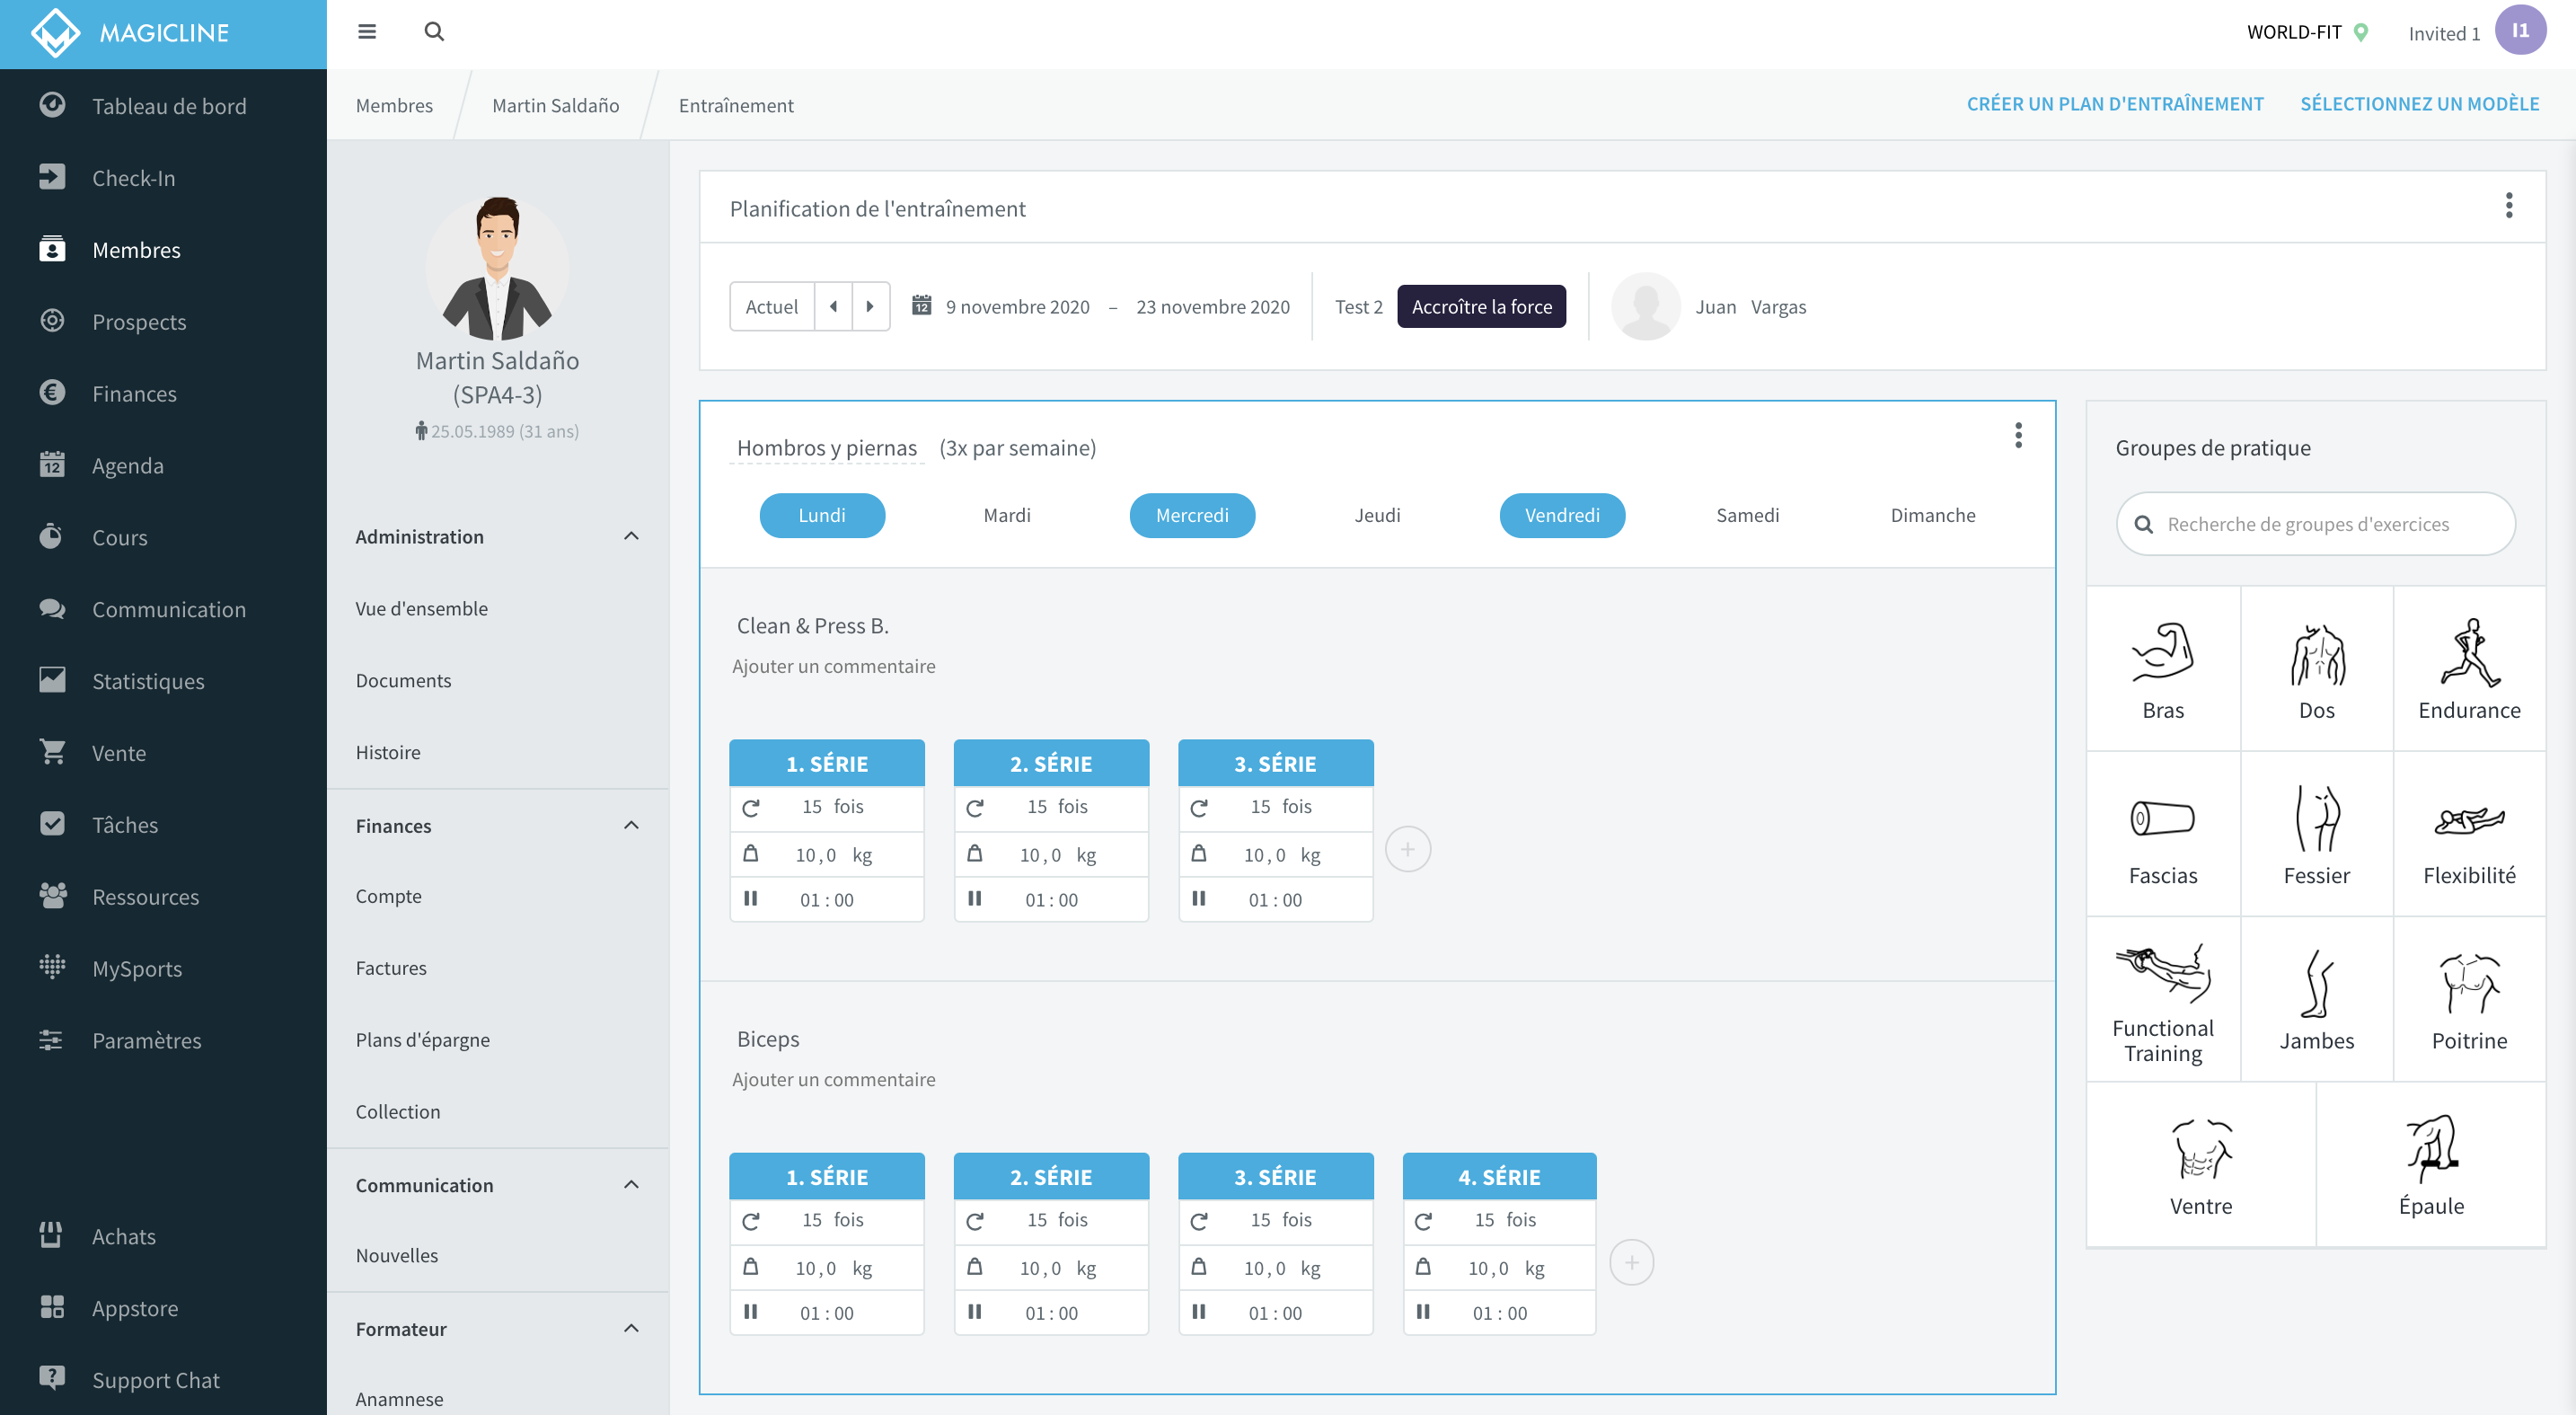Select the Bras practice group icon
Viewport: 2576px width, 1415px height.
[x=2162, y=665]
